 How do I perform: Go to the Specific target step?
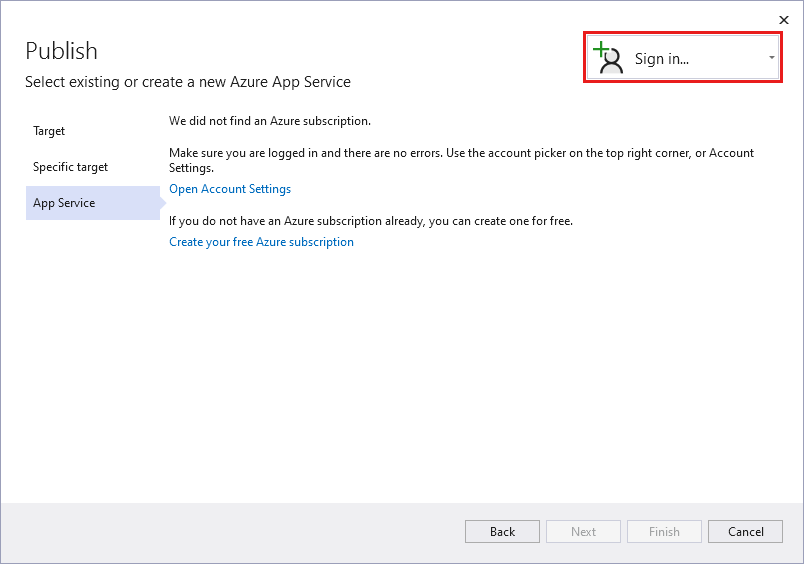pos(70,167)
